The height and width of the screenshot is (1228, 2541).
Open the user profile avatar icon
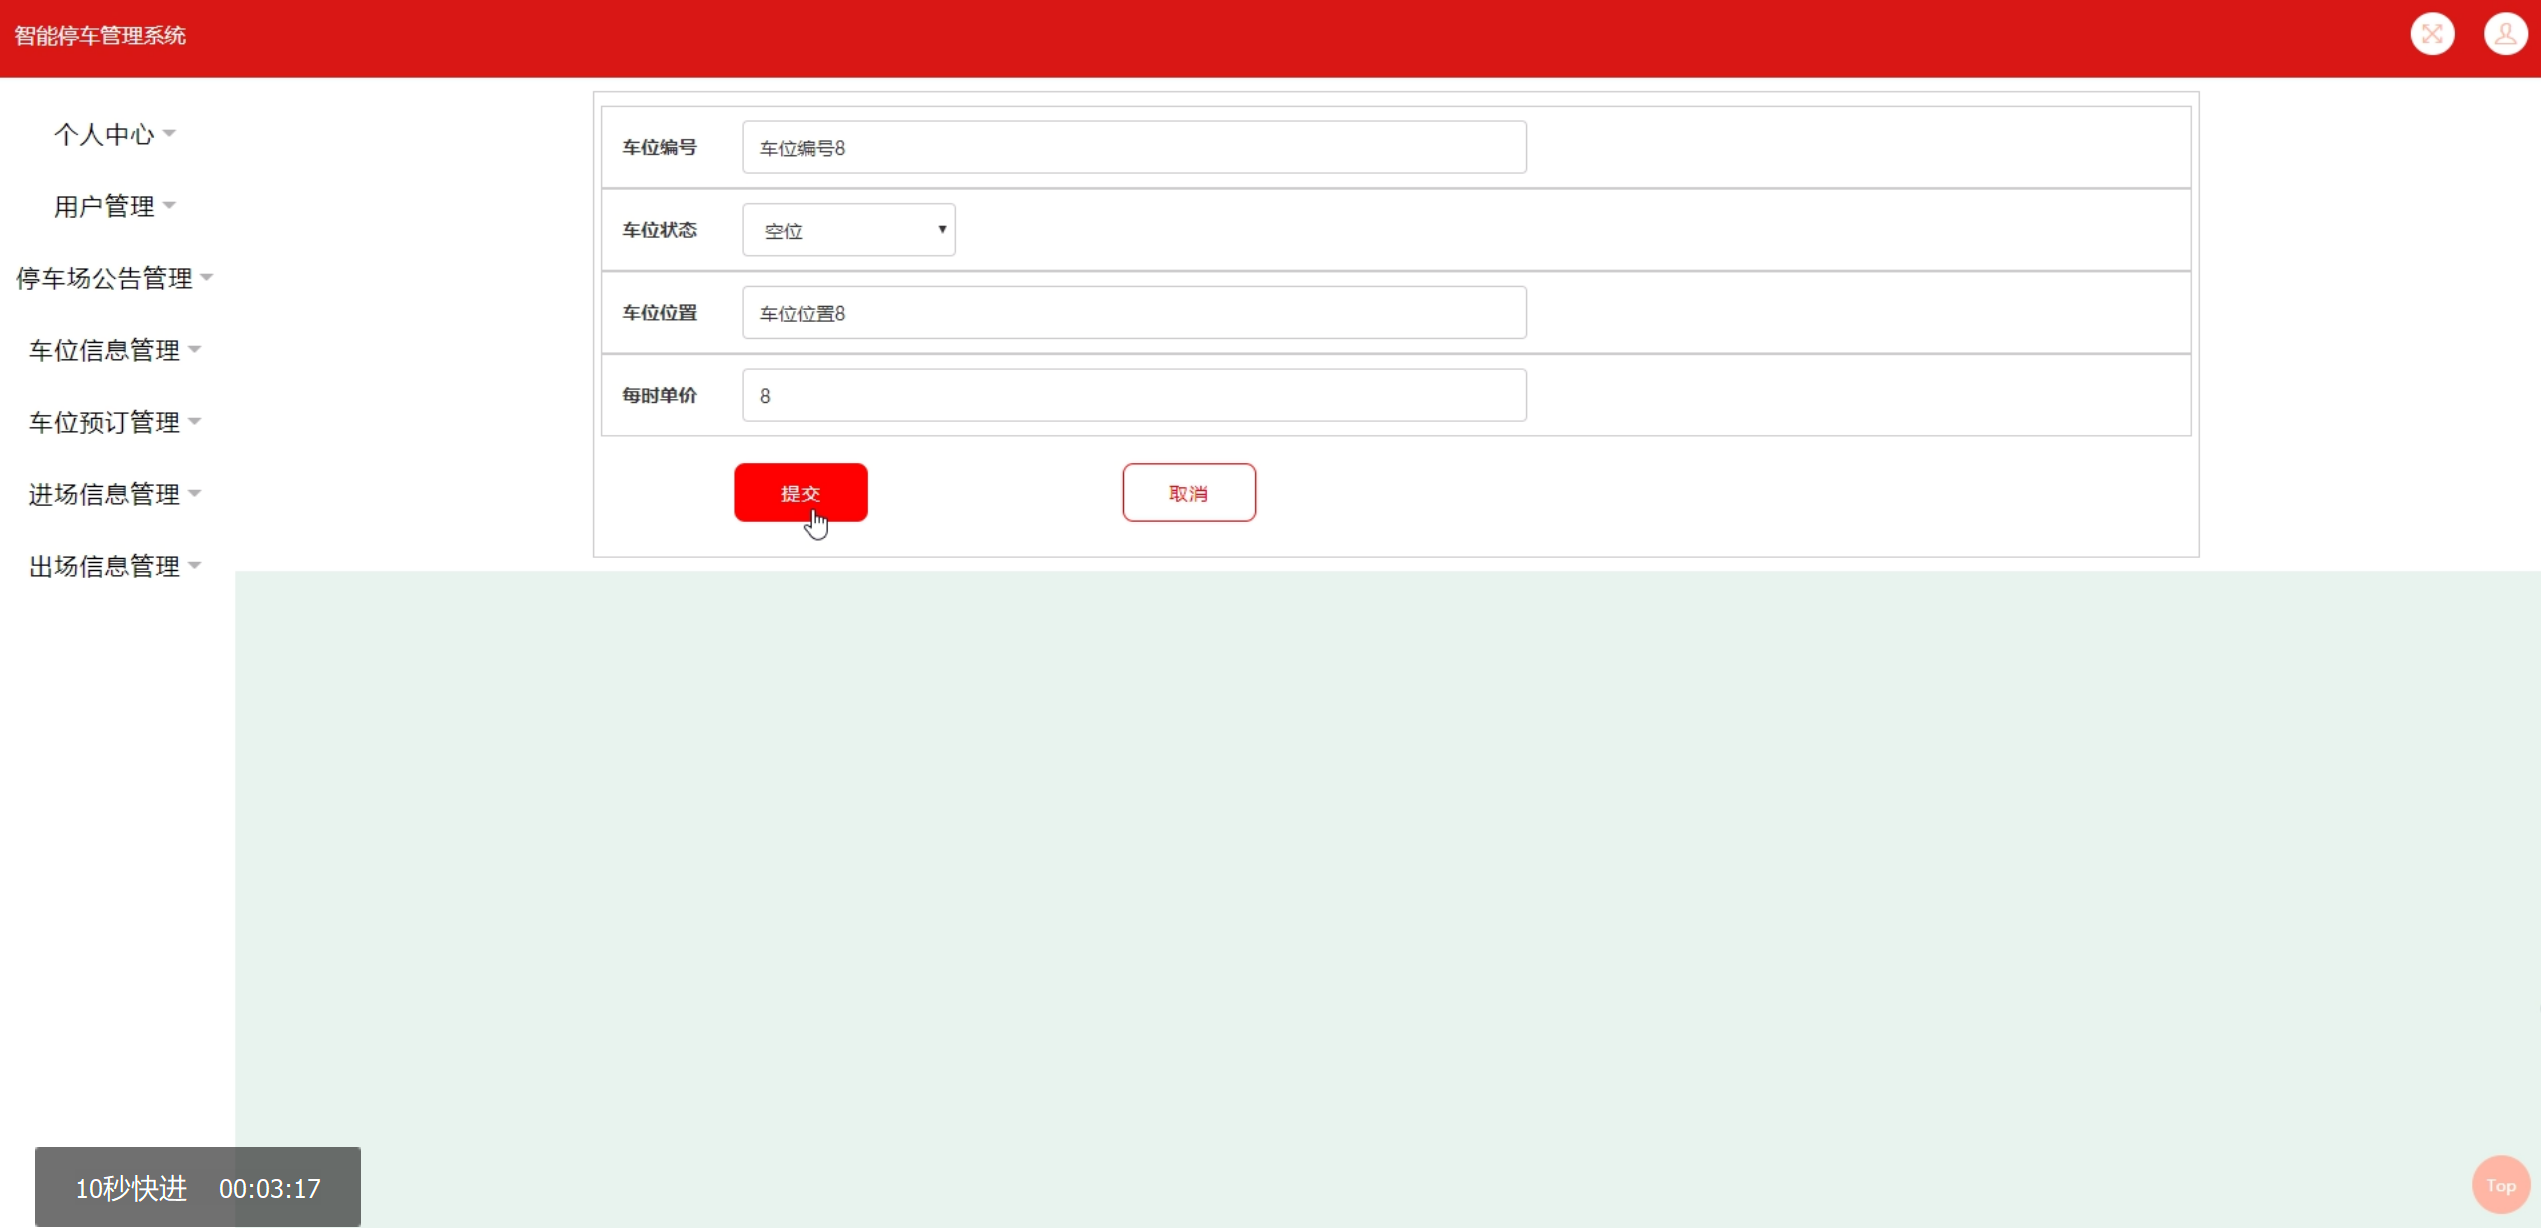[2505, 35]
